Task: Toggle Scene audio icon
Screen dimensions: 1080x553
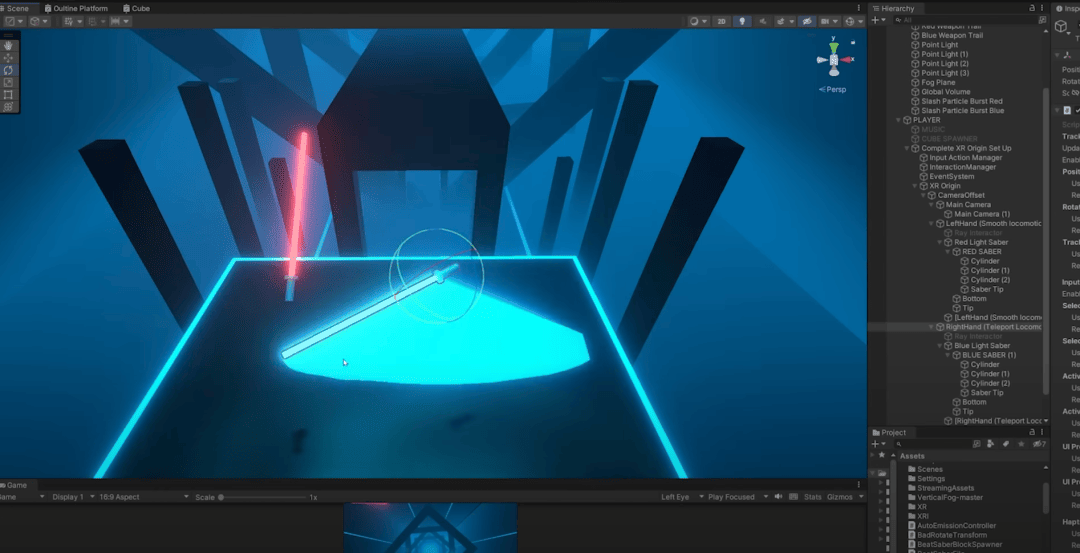Action: click(762, 21)
